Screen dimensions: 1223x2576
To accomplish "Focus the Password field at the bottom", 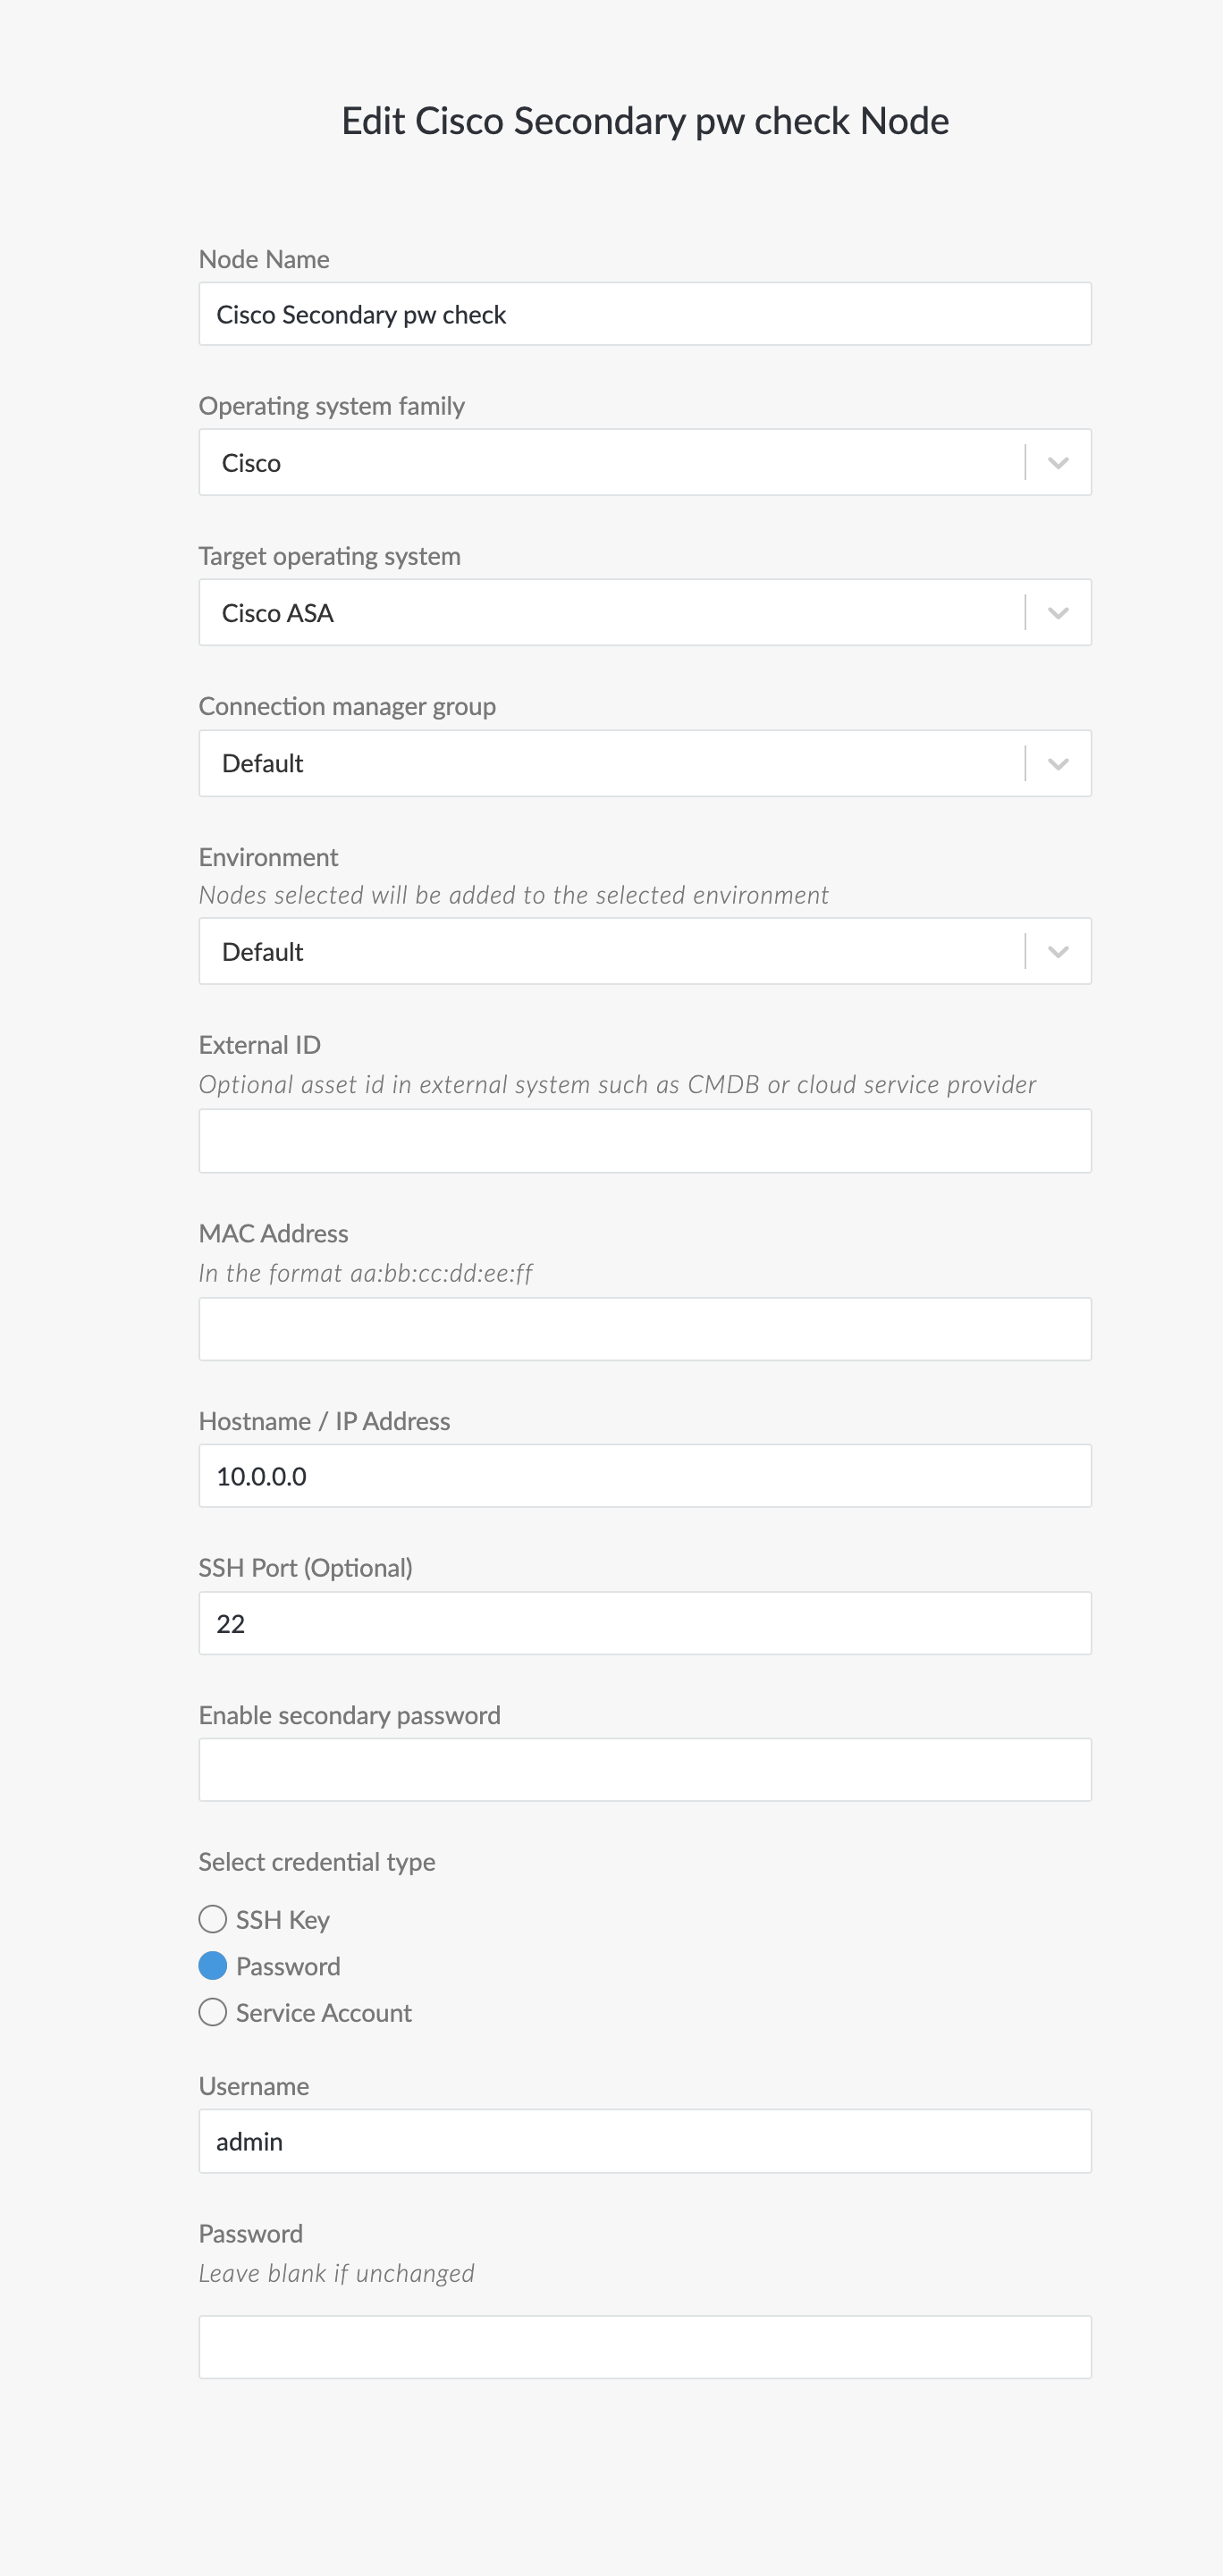I will tap(645, 2347).
